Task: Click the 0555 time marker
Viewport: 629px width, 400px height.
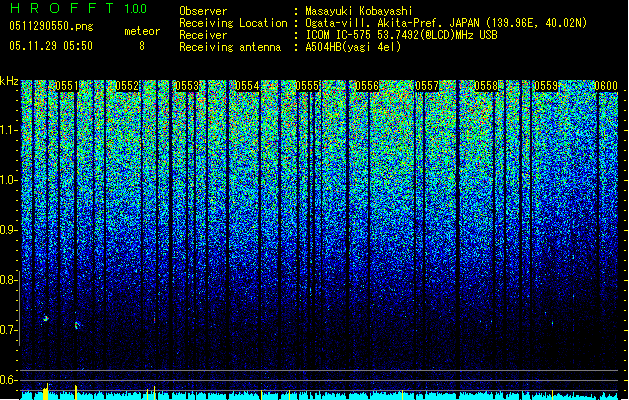Action: click(307, 86)
